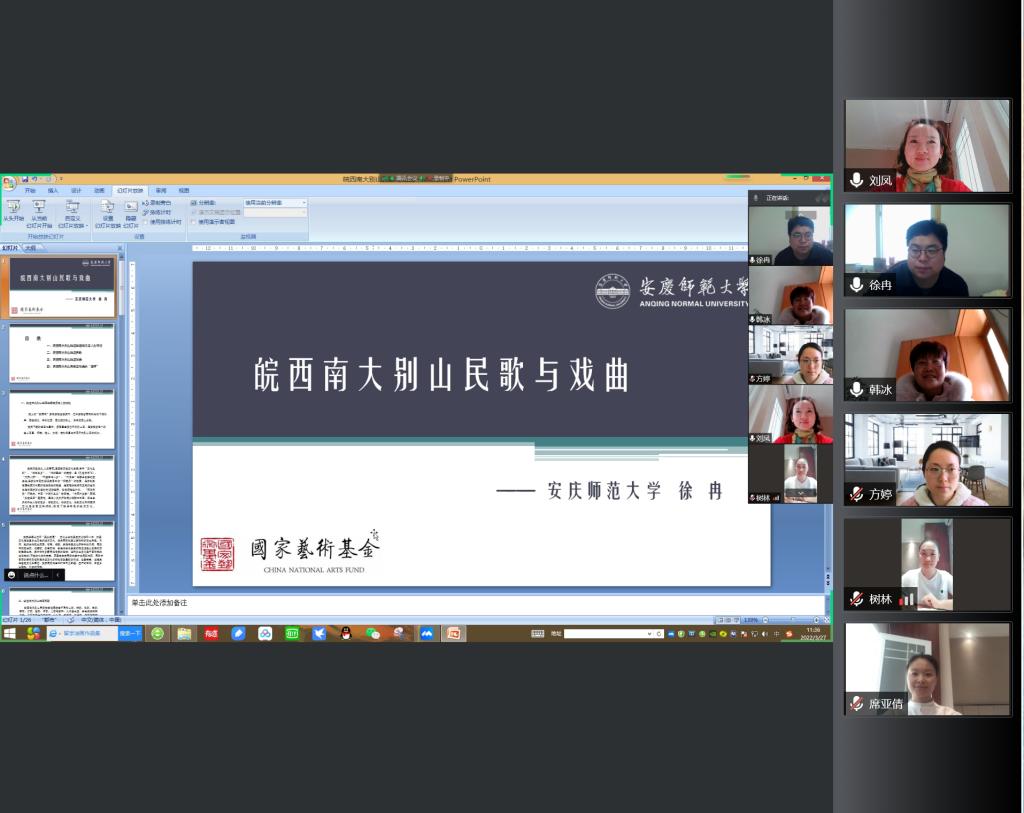This screenshot has height=813, width=1024.
Task: Toggle the Use Rehearsed Timings checkbox
Action: (146, 221)
